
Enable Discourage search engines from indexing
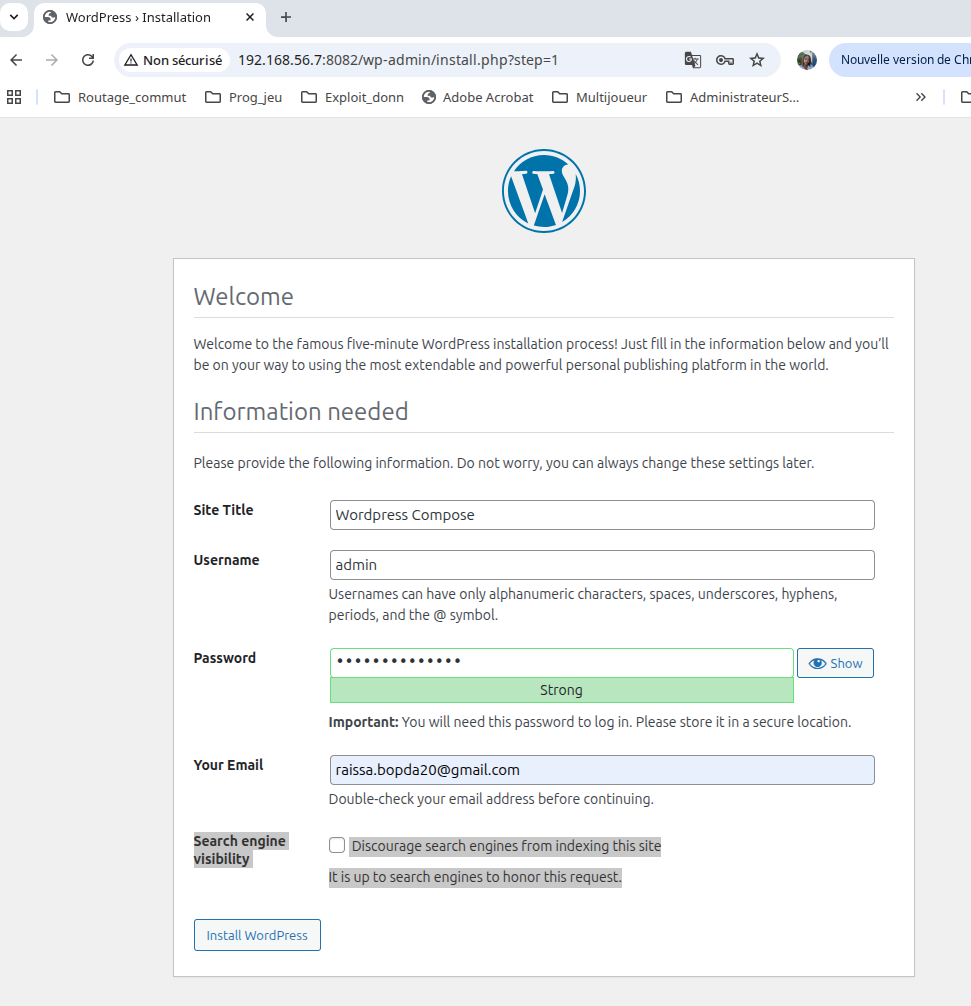click(x=336, y=845)
